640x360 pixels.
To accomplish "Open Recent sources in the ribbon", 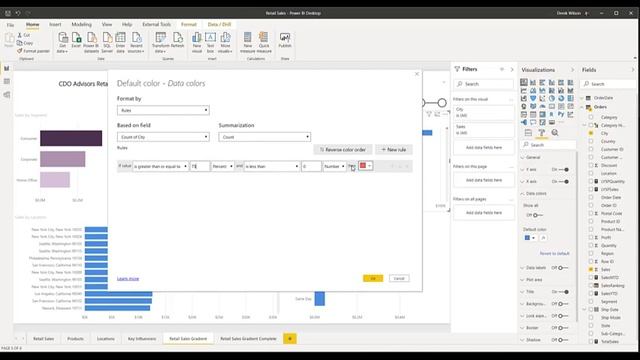I will 136,42.
